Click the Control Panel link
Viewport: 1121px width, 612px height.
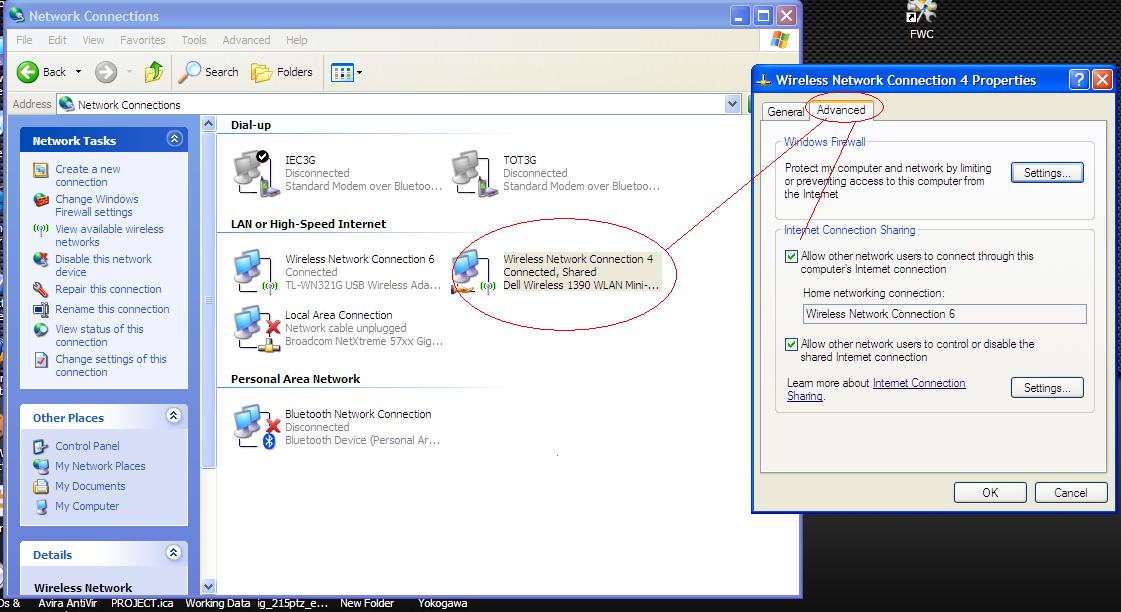point(87,445)
